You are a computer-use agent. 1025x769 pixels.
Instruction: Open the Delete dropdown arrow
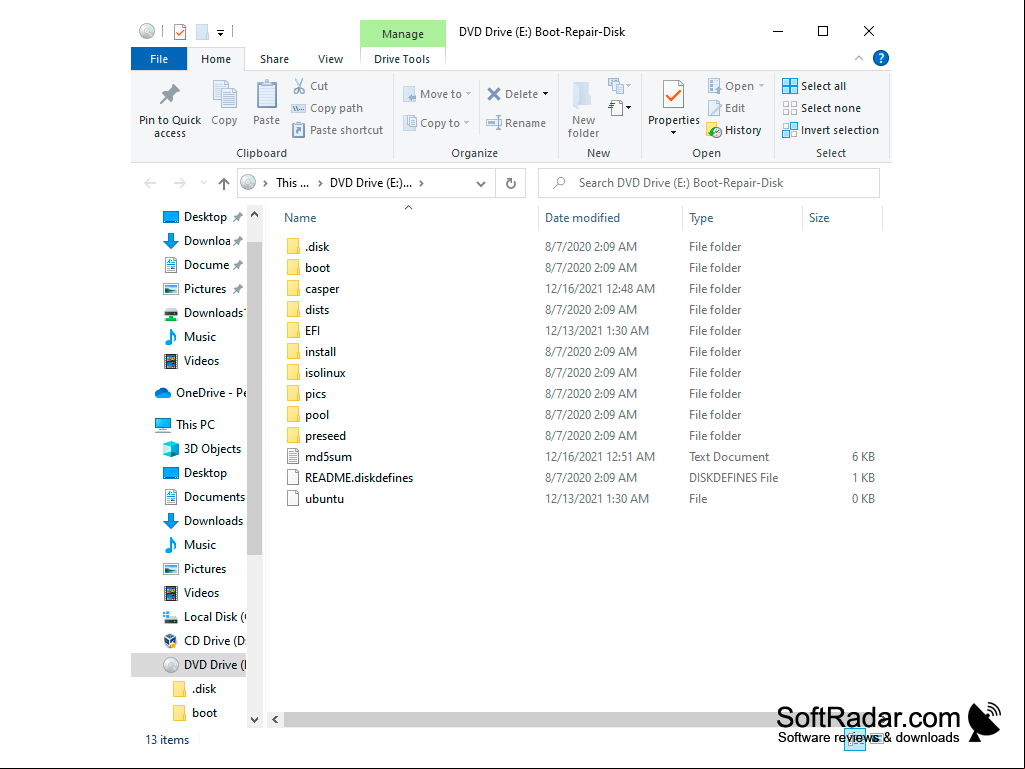click(546, 94)
